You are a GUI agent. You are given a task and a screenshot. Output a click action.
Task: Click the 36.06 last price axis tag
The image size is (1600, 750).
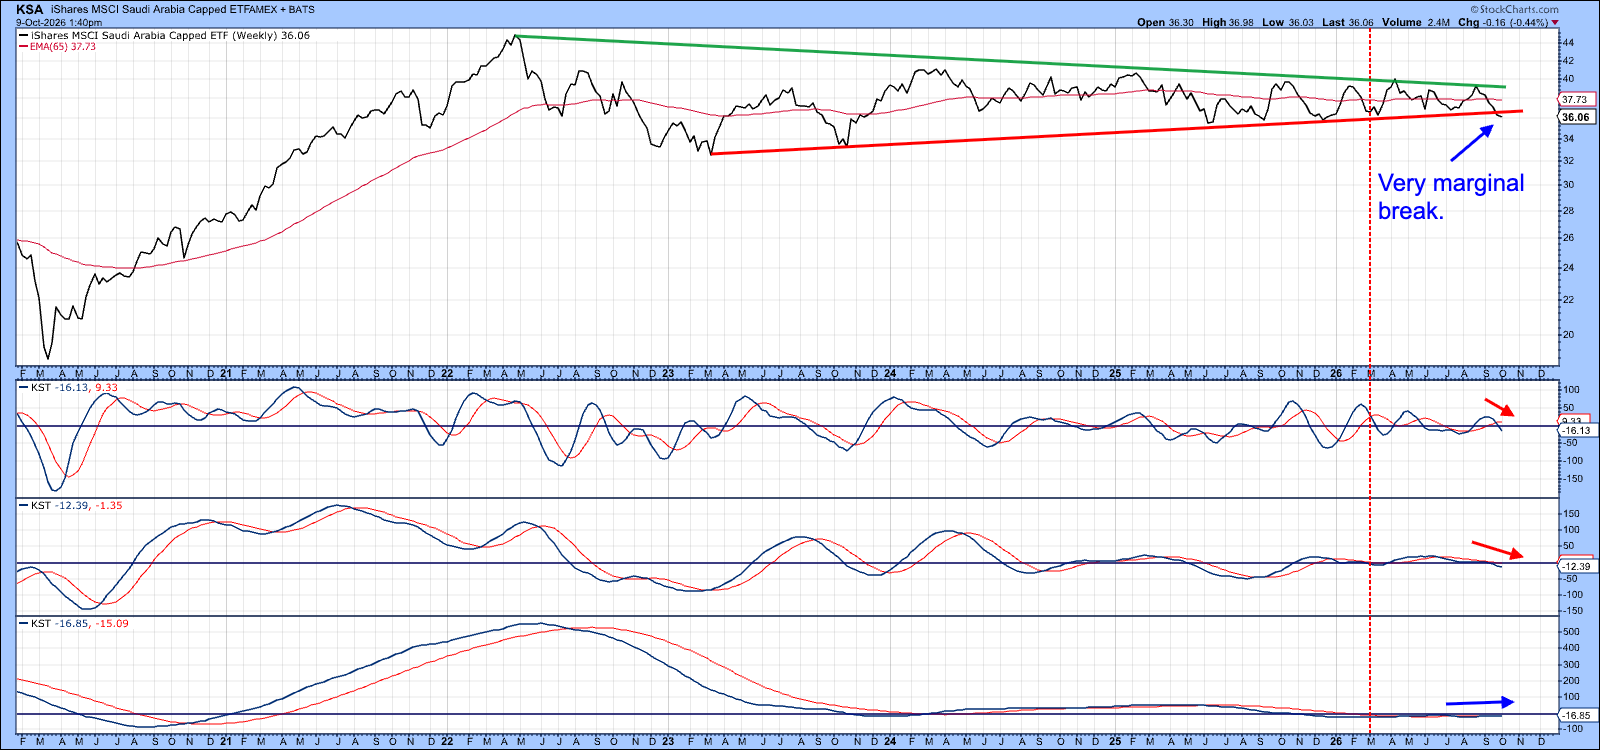(x=1575, y=117)
